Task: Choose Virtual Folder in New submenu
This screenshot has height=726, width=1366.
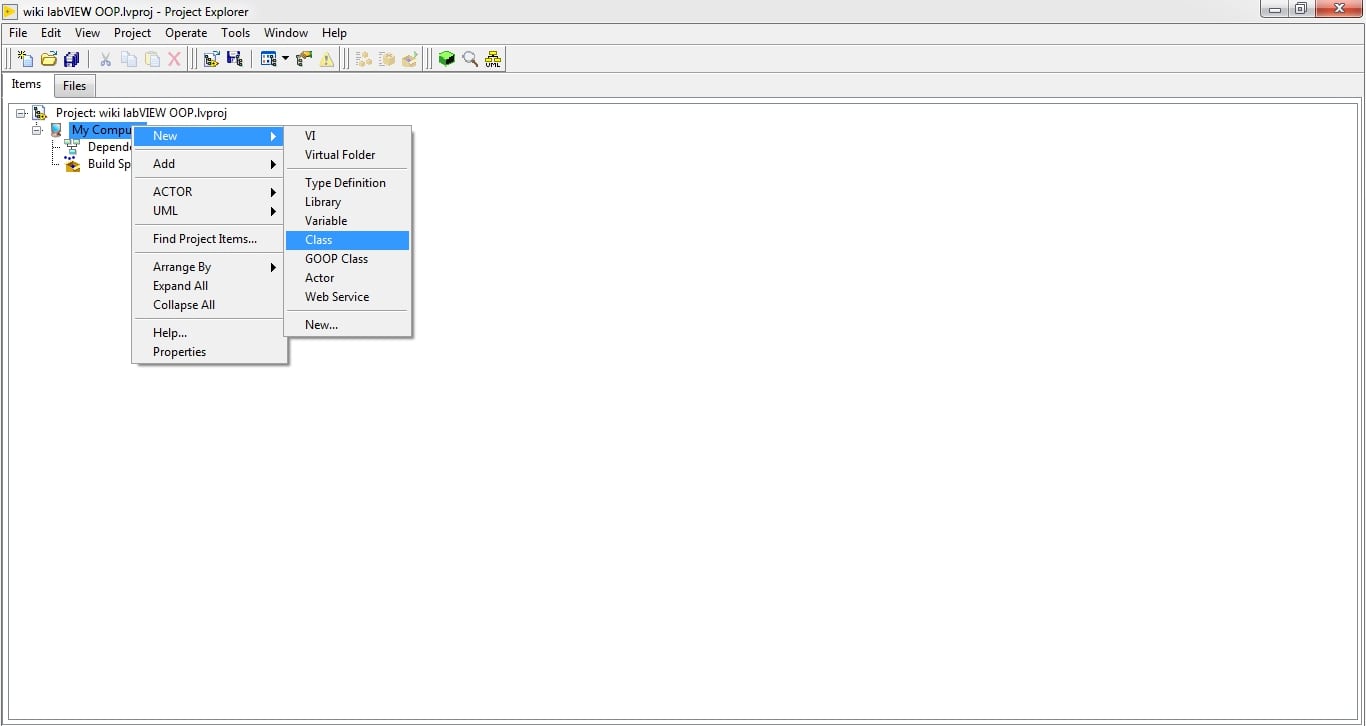Action: tap(347, 155)
